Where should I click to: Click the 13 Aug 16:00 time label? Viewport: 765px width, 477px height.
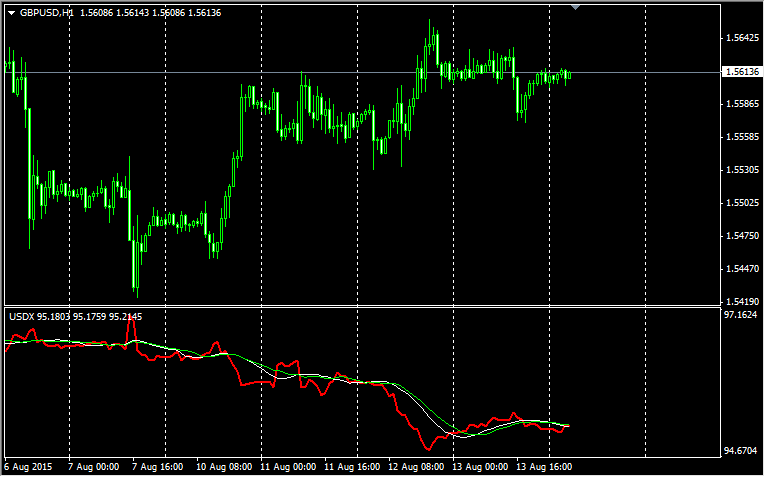(544, 467)
